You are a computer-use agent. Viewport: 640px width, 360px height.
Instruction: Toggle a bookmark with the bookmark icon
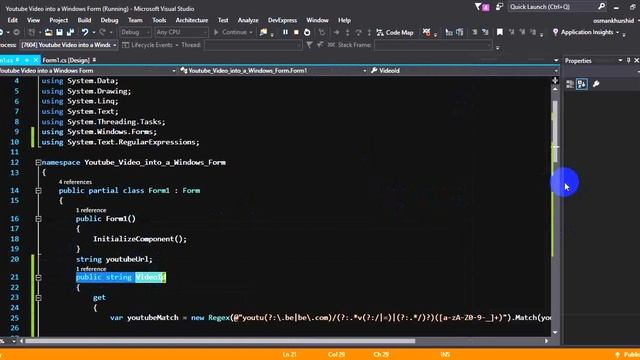[500, 32]
